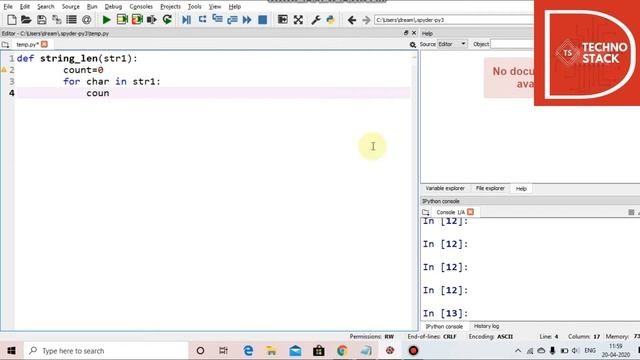Click In [13] console prompt
Screen dimensions: 640x360
[x=445, y=313]
